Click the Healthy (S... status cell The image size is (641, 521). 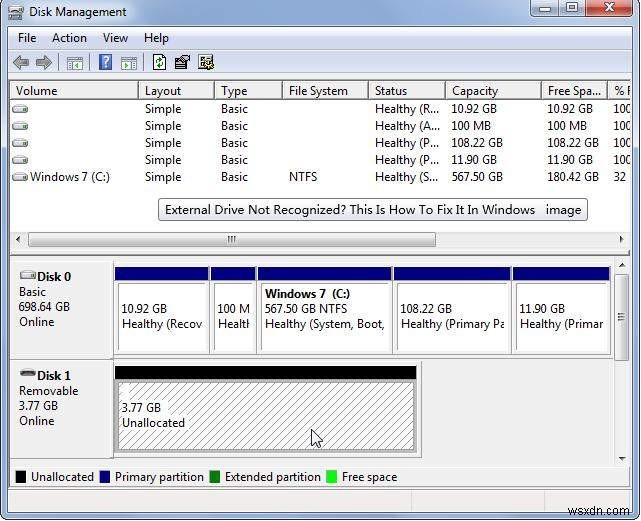[x=406, y=177]
